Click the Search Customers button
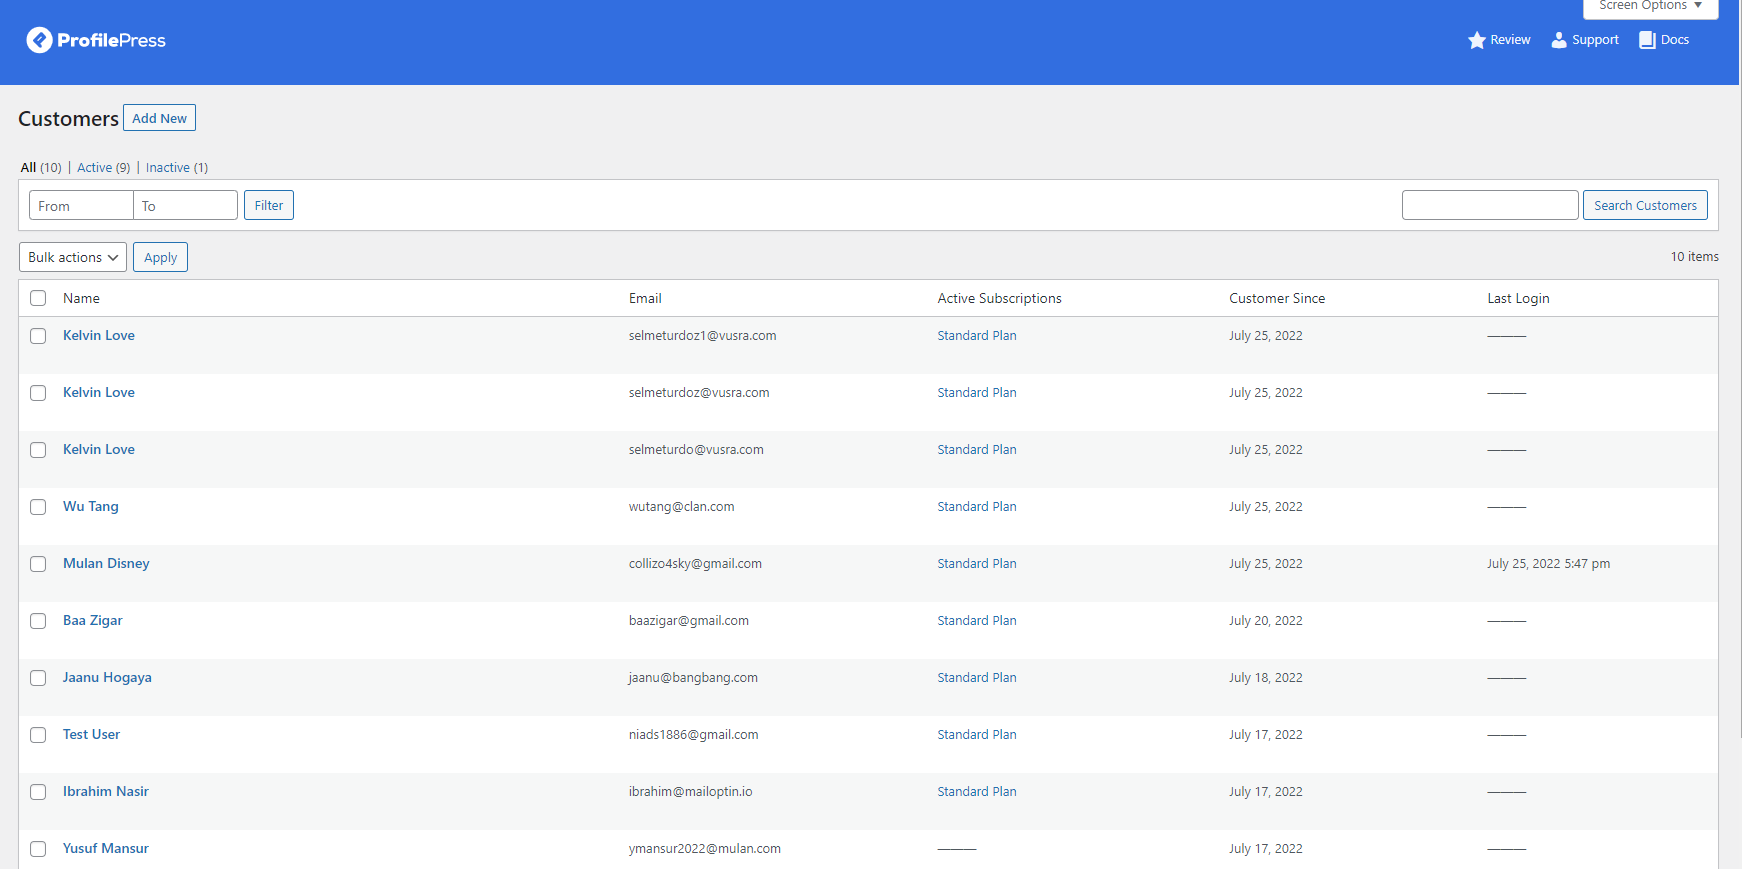The height and width of the screenshot is (869, 1742). 1645,205
